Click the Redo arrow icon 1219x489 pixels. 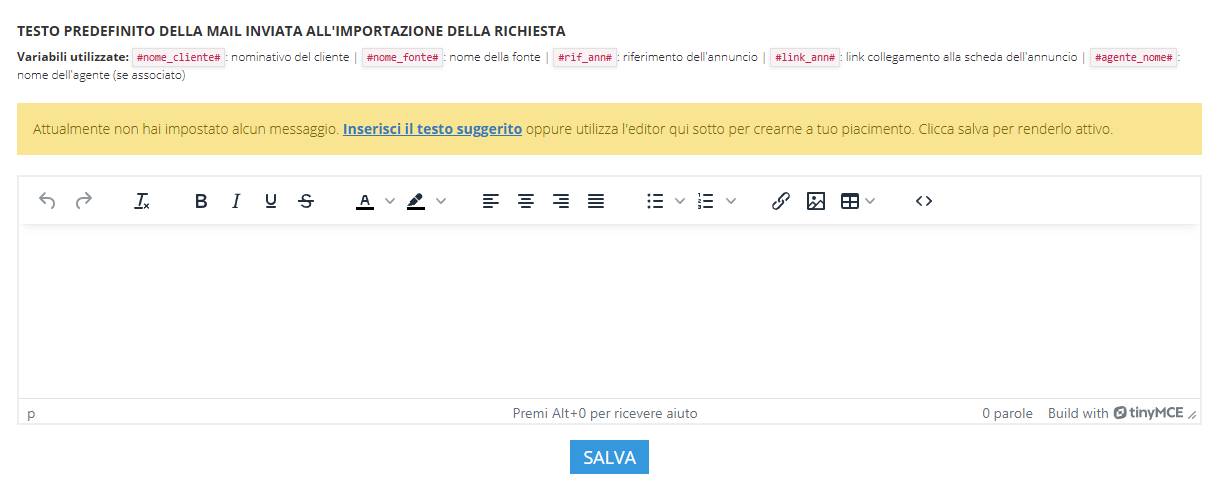[x=84, y=201]
